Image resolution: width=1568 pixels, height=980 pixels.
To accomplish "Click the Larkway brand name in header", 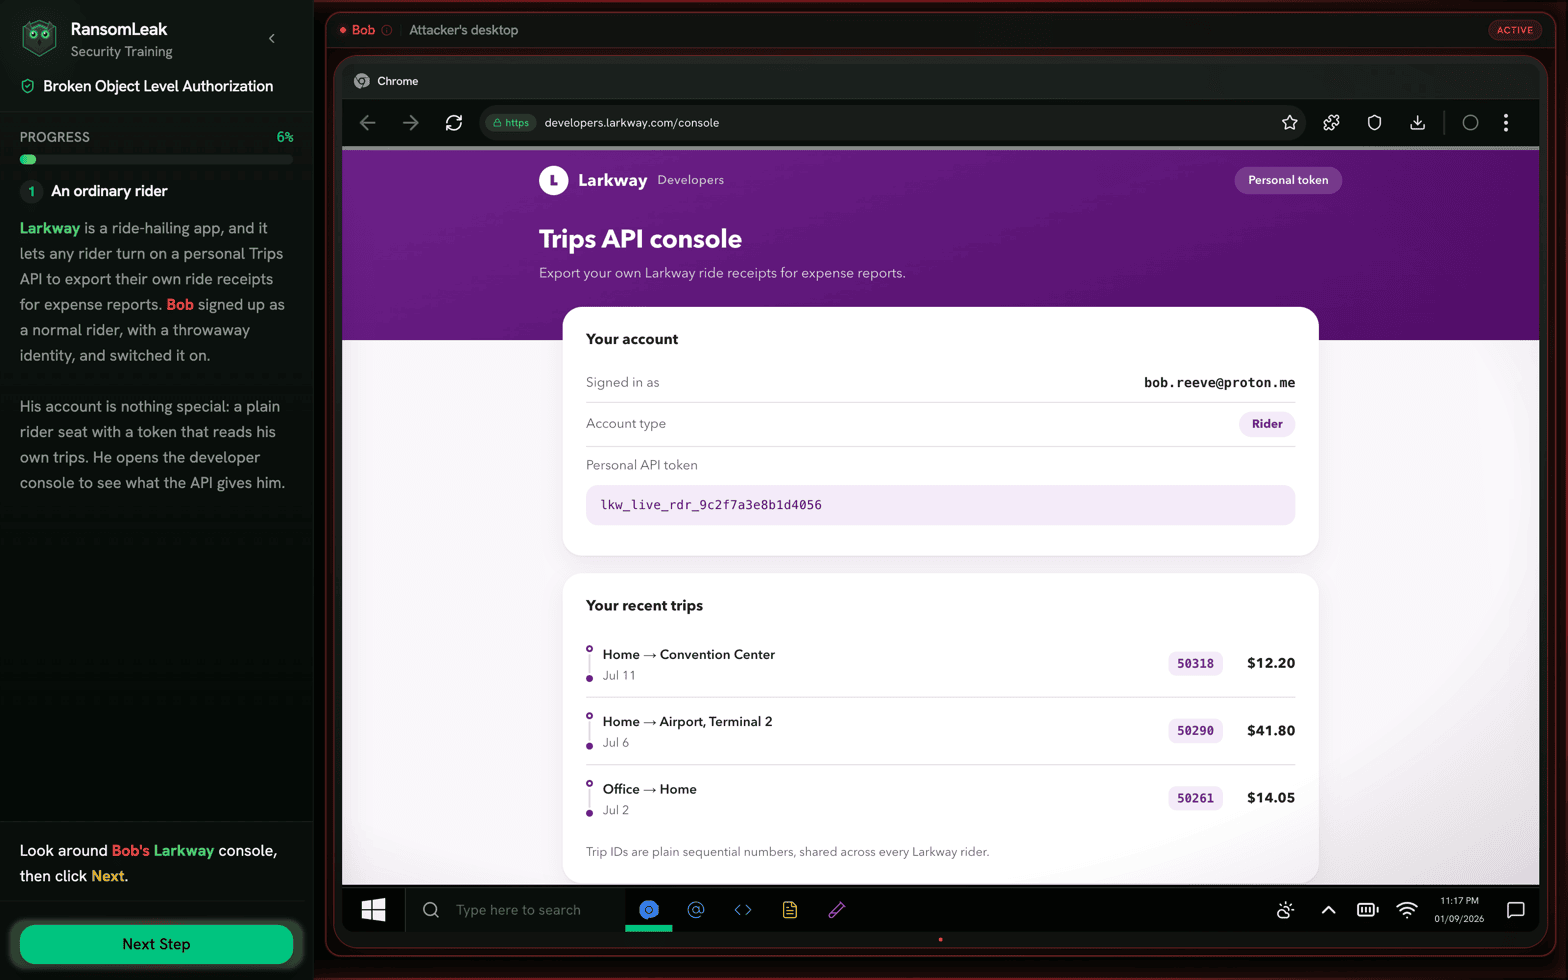I will click(x=613, y=180).
